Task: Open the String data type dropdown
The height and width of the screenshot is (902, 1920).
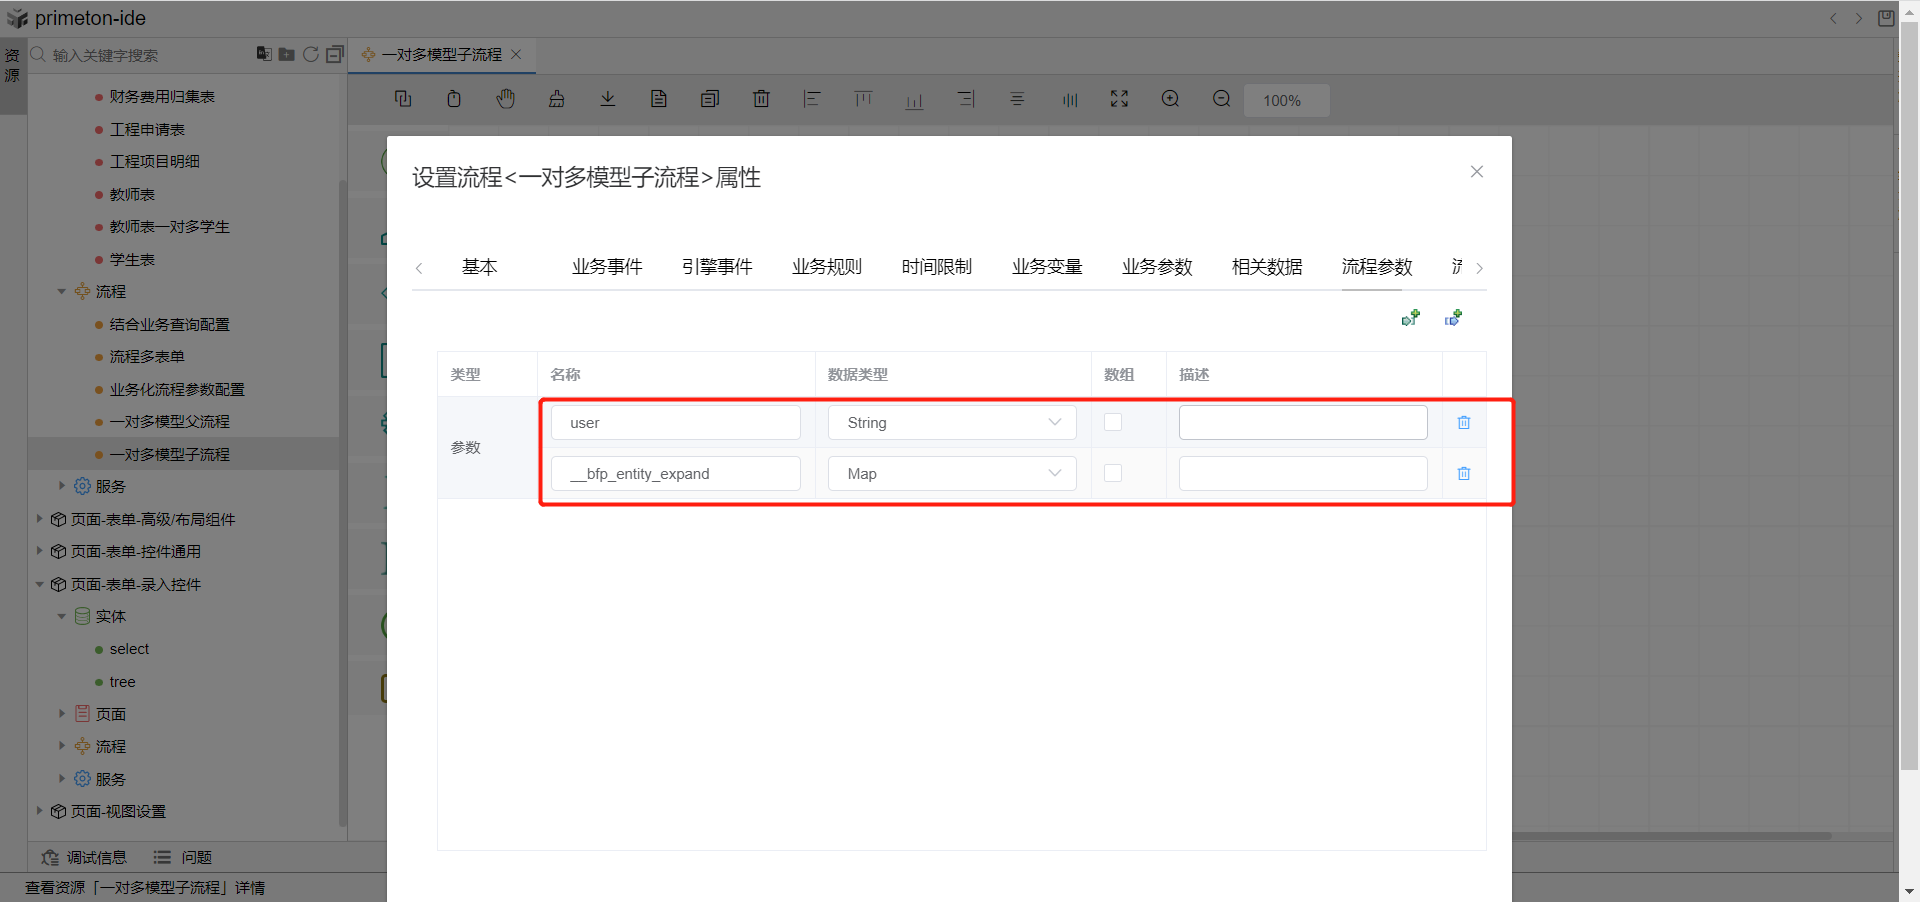Action: [951, 423]
